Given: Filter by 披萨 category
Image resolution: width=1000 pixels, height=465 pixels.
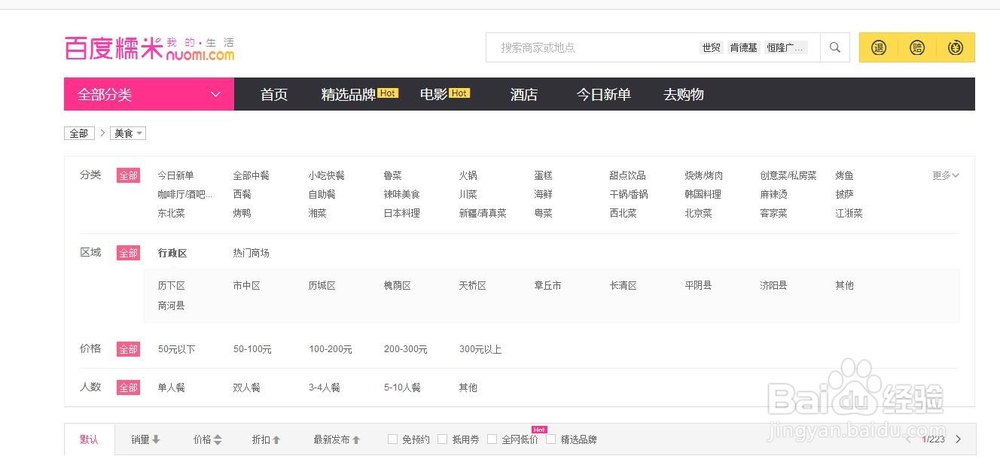Looking at the screenshot, I should (x=844, y=194).
